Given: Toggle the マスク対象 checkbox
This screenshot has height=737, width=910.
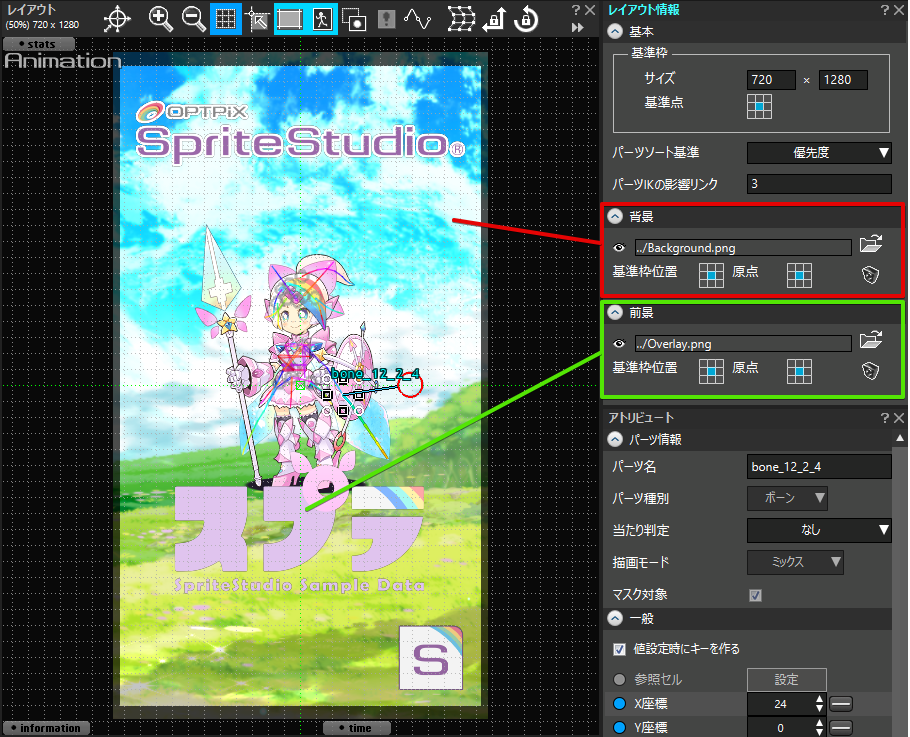Looking at the screenshot, I should pyautogui.click(x=755, y=595).
